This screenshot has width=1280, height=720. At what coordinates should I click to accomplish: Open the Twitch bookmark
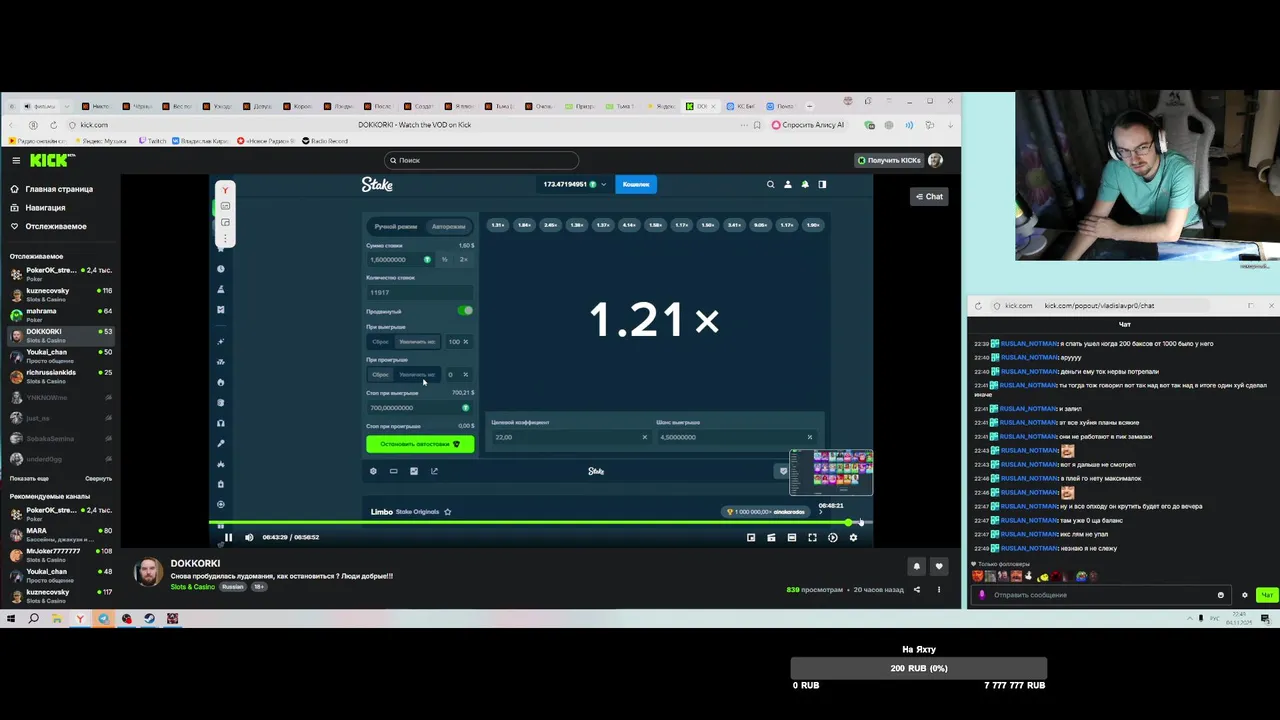pos(153,141)
